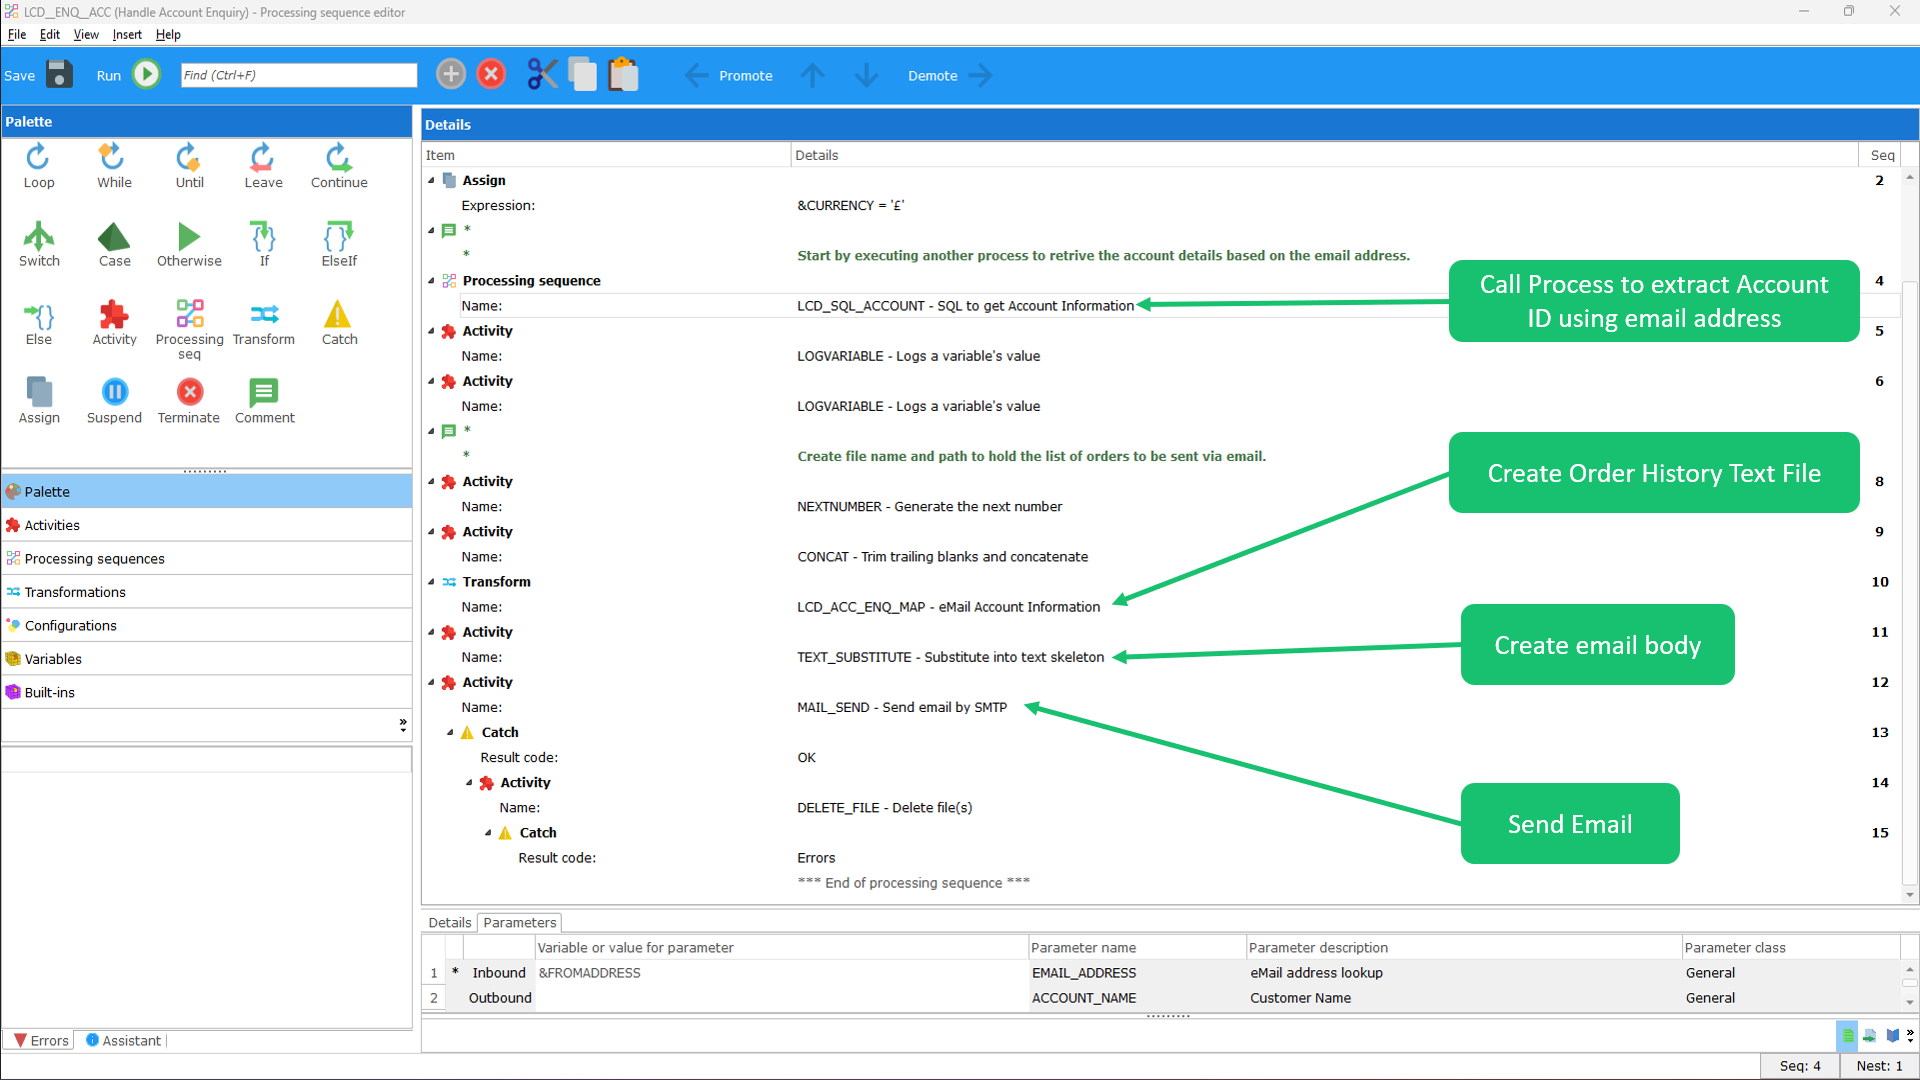Click the move down arrow icon
The width and height of the screenshot is (1920, 1080).
coord(866,75)
